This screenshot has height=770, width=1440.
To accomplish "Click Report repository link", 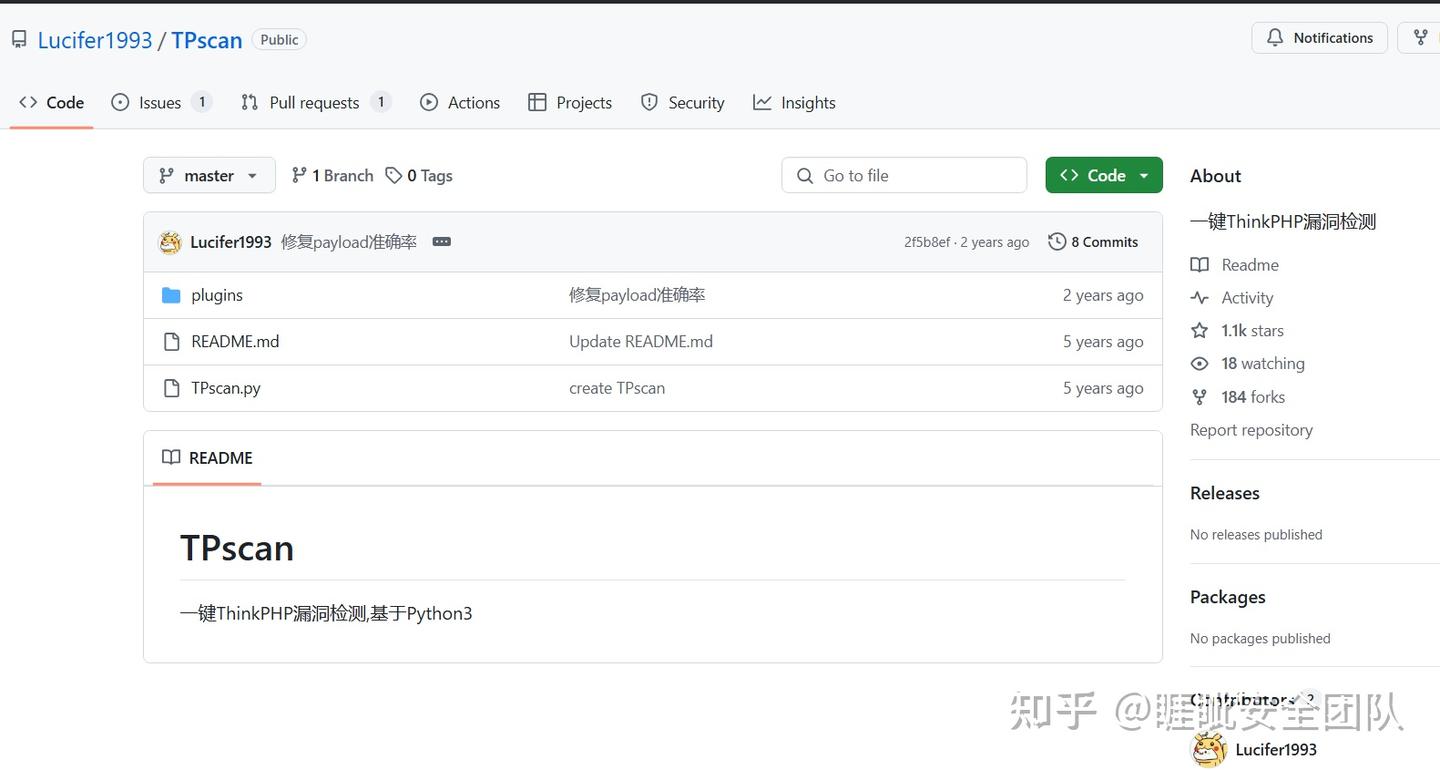I will (x=1251, y=430).
